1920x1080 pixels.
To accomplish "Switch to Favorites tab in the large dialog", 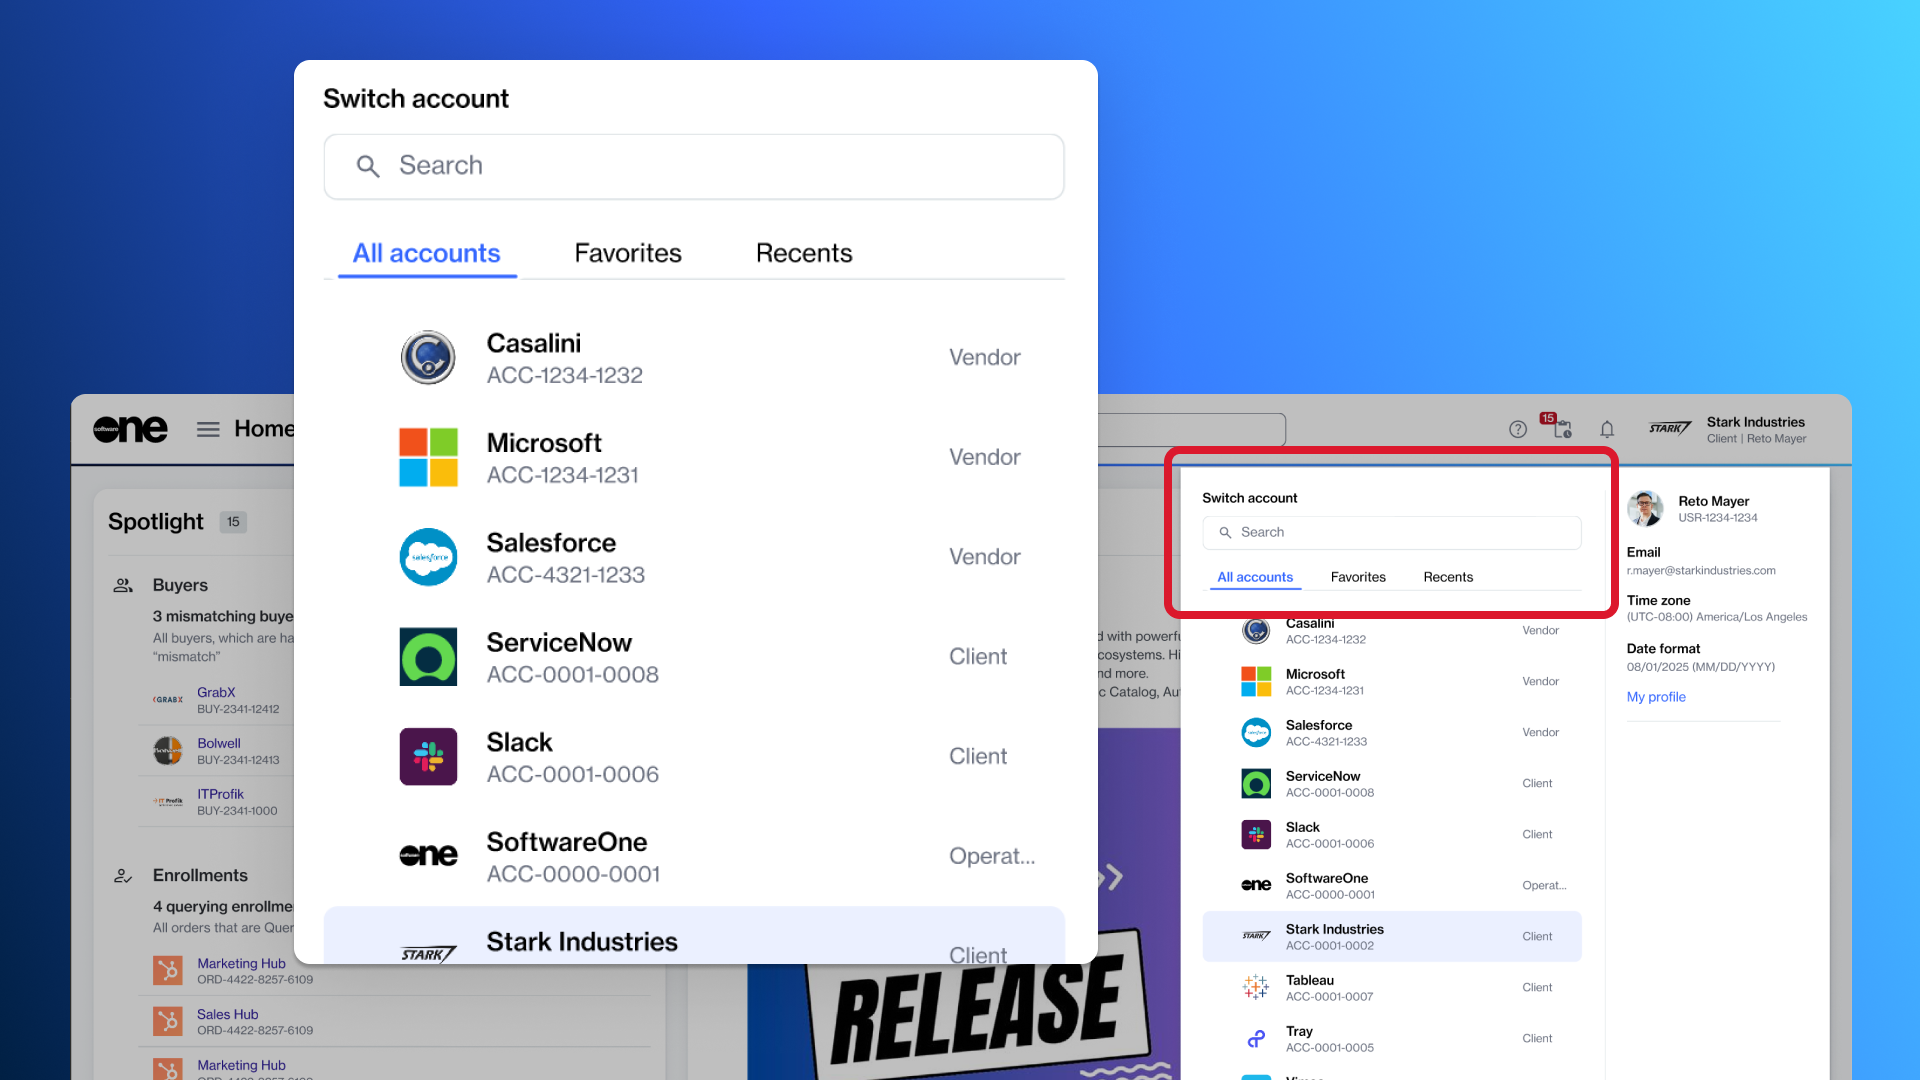I will point(627,253).
